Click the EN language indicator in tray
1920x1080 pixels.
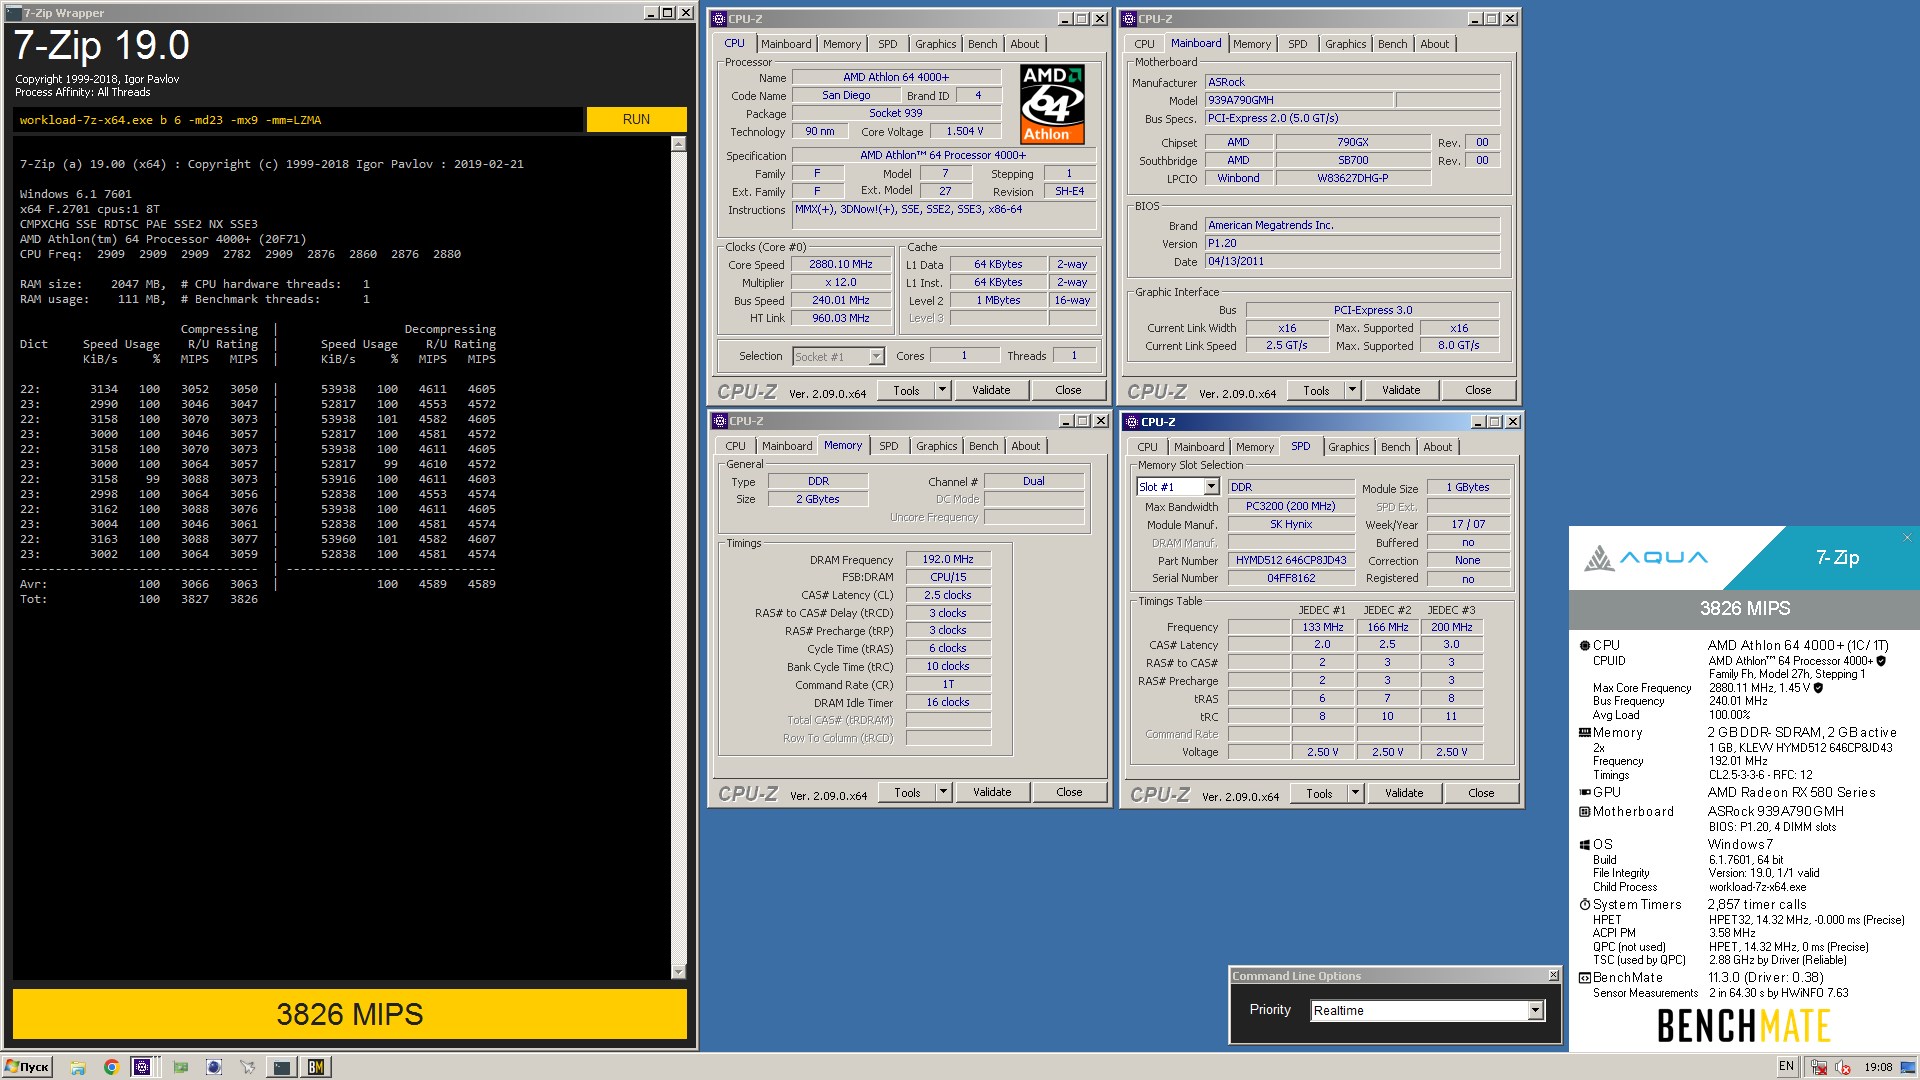point(1786,1067)
